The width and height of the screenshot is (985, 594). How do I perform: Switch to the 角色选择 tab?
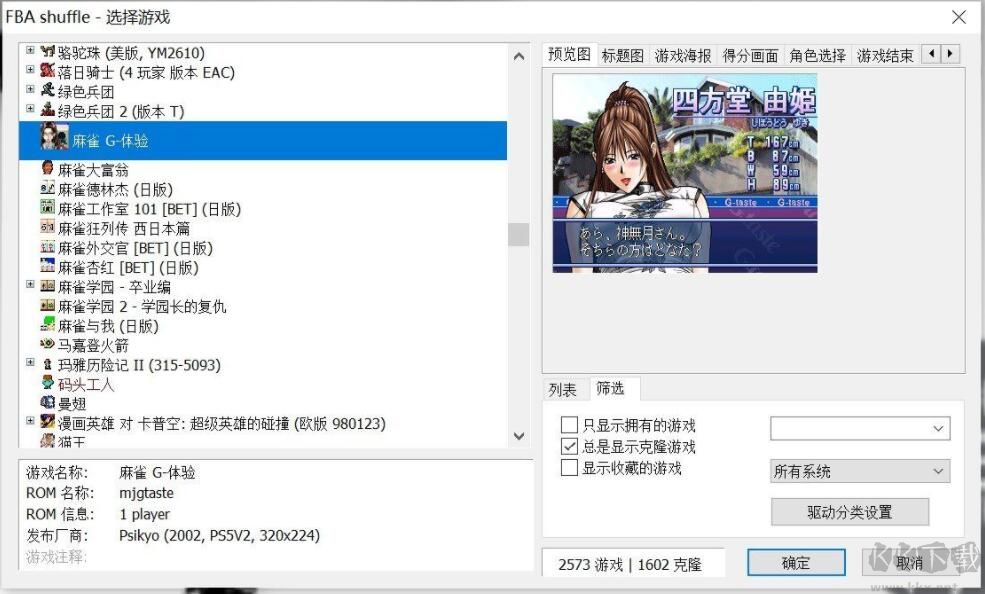point(817,56)
